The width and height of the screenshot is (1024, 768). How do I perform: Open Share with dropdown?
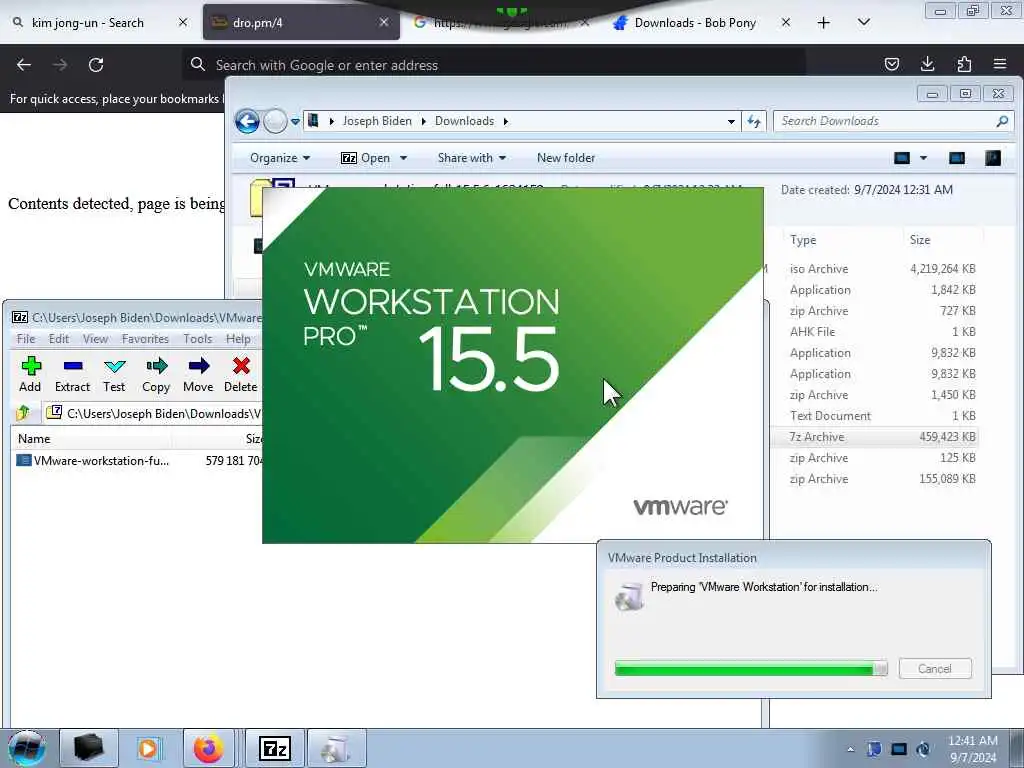coord(472,158)
